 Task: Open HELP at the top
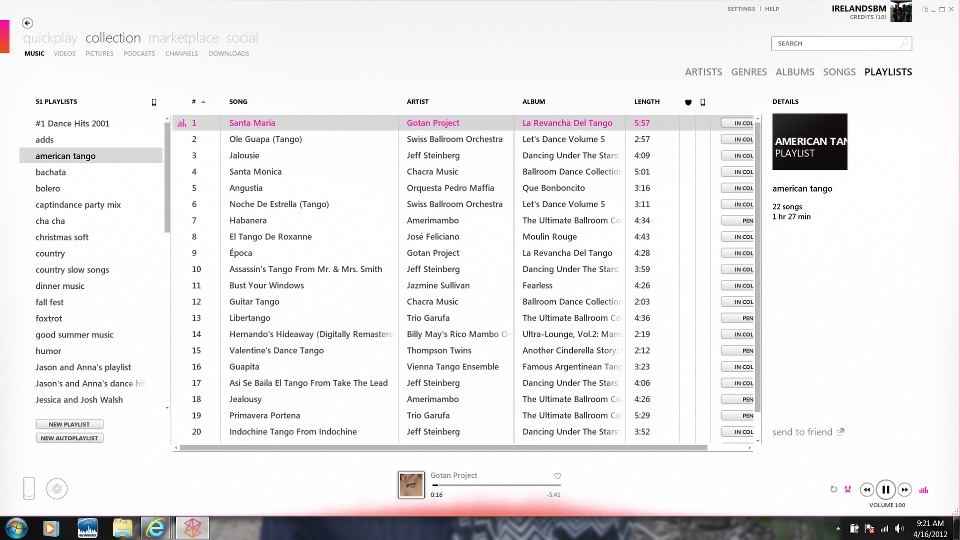point(772,9)
